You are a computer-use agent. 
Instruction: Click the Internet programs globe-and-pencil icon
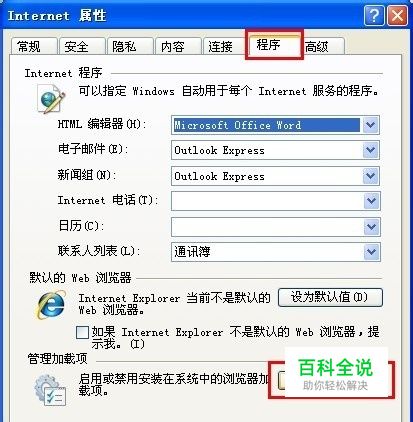coord(51,98)
